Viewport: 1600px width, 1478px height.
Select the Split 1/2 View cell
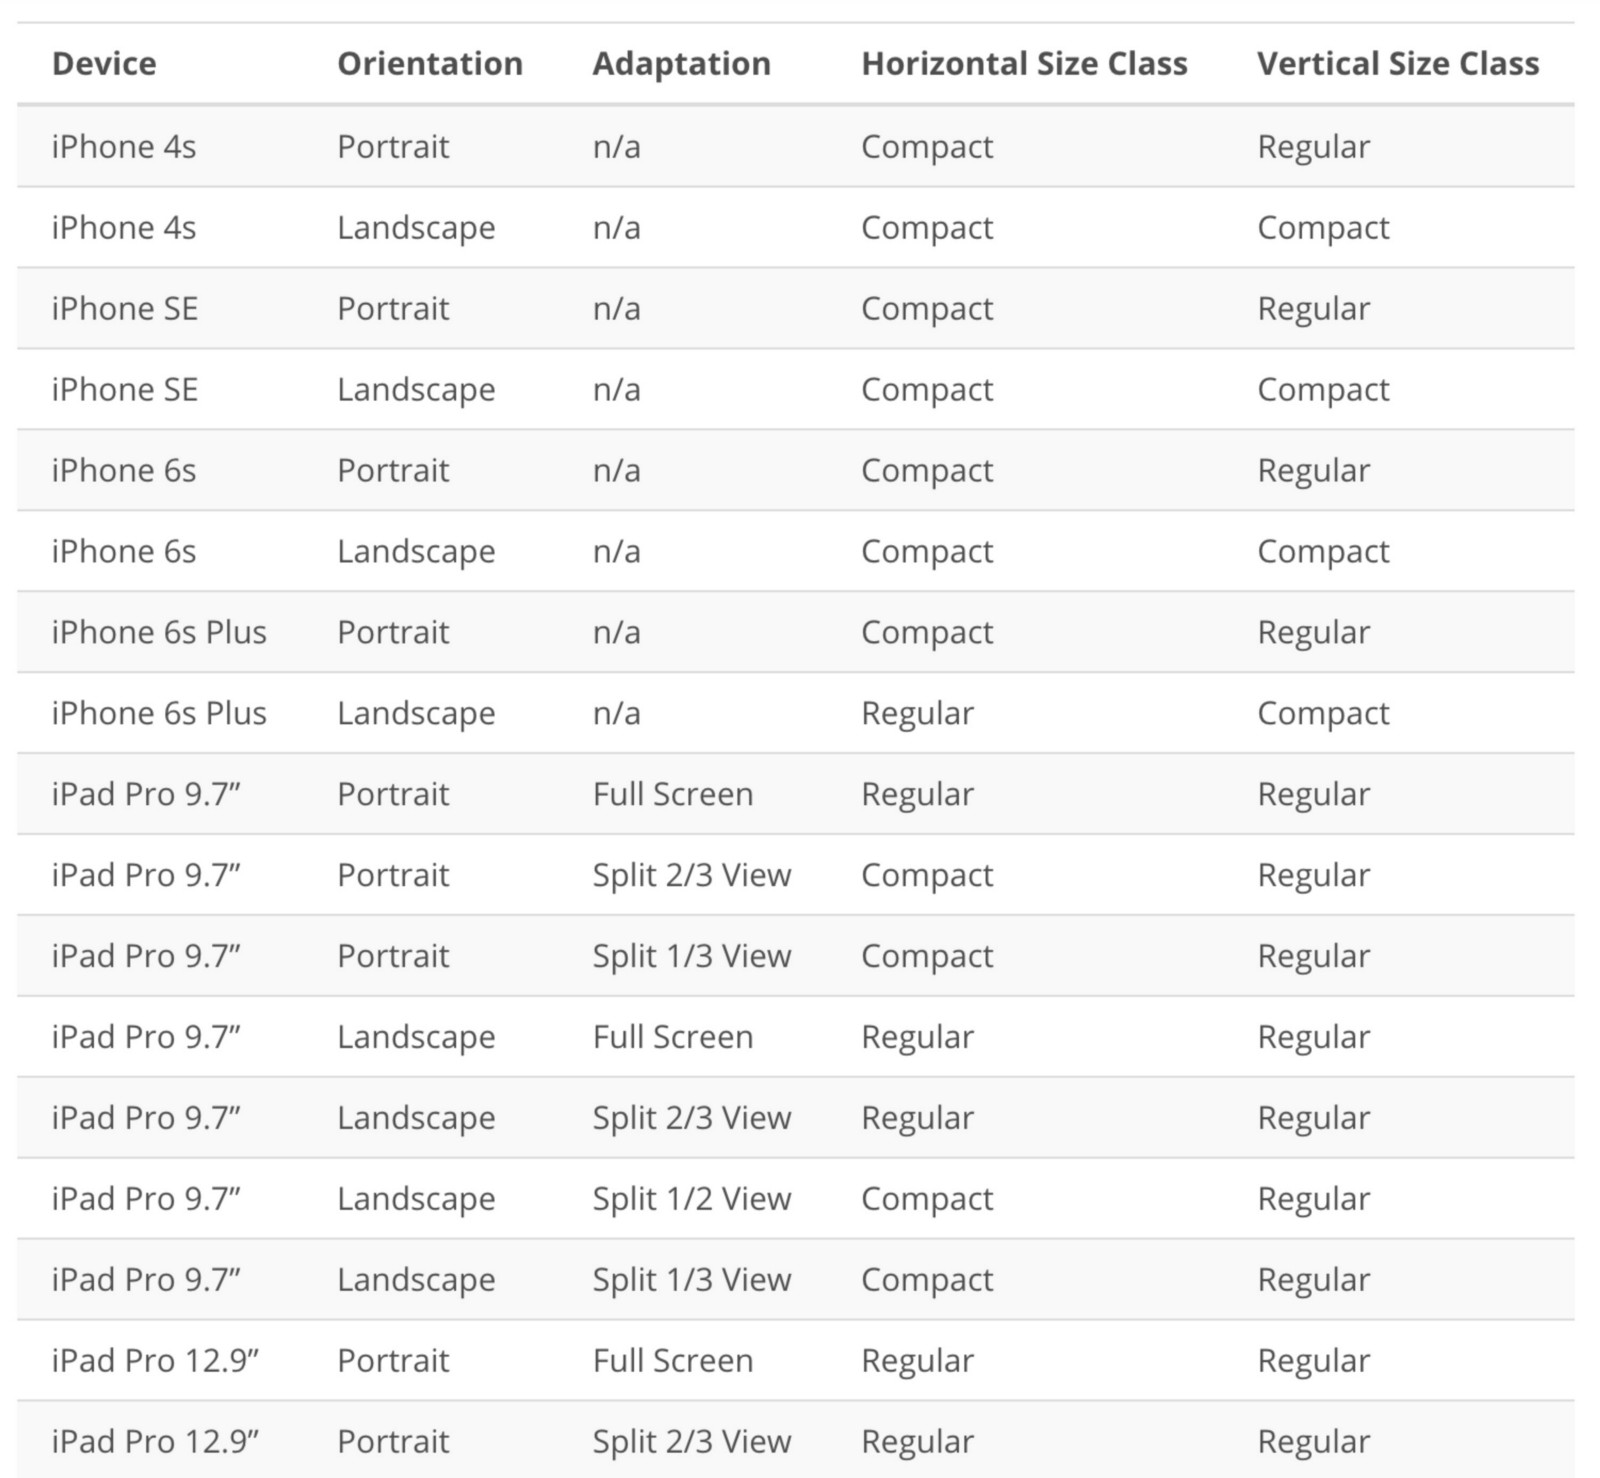(691, 1198)
